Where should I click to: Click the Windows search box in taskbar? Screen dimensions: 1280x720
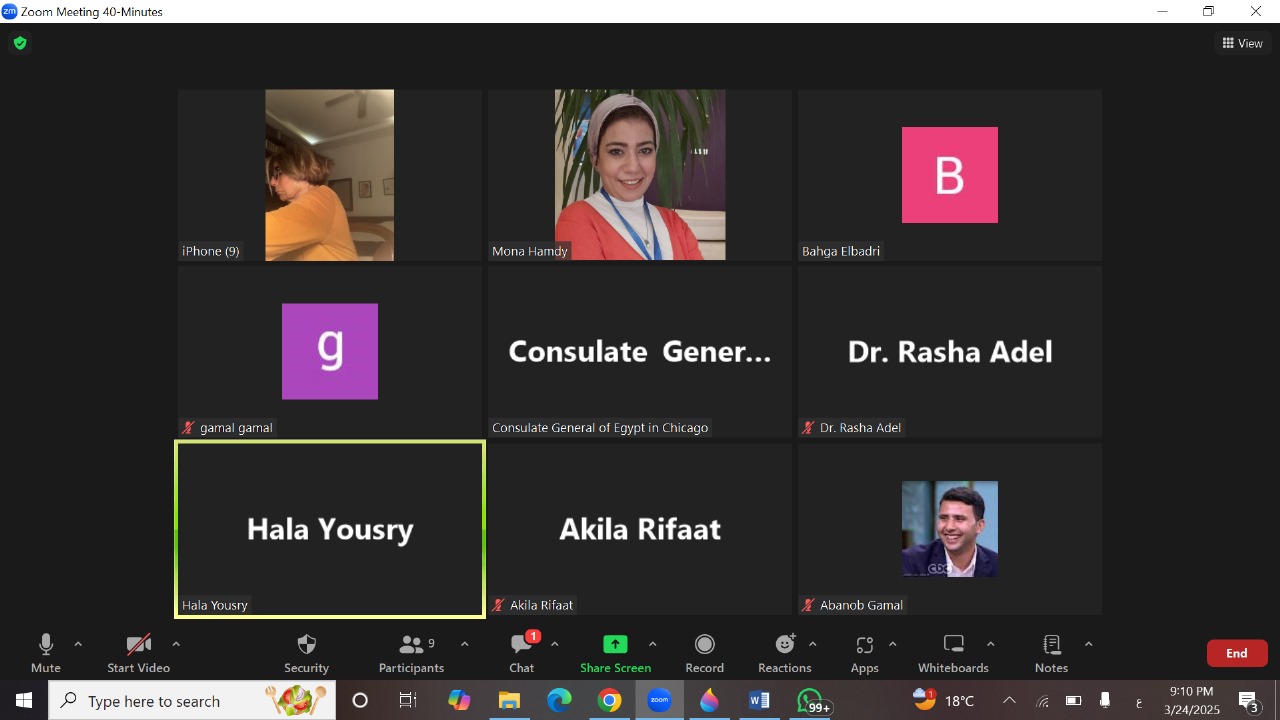pos(190,701)
